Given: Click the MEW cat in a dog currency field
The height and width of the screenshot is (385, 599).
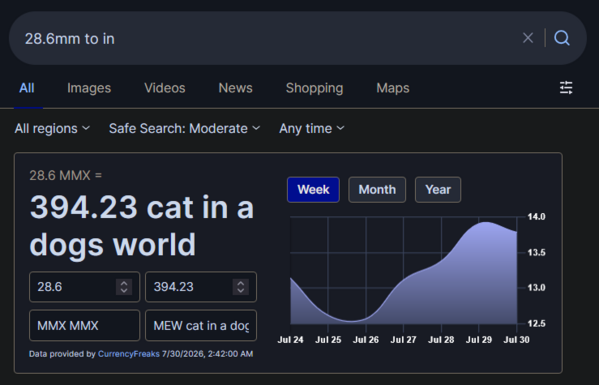Looking at the screenshot, I should (201, 325).
